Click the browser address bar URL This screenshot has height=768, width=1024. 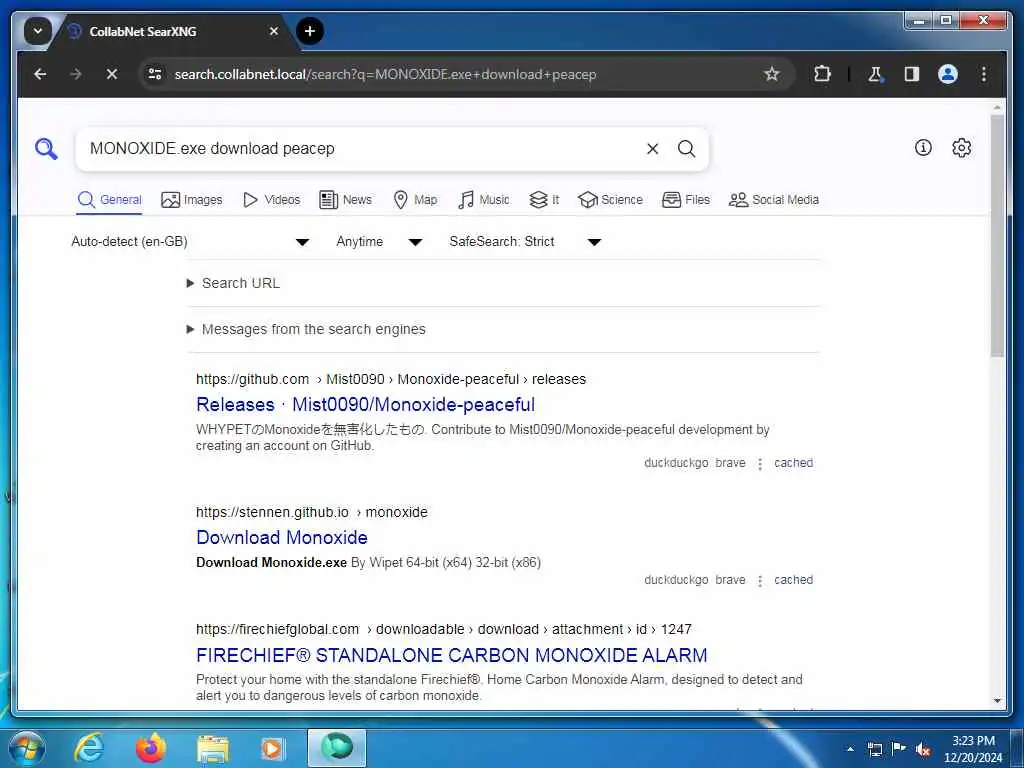[x=385, y=74]
